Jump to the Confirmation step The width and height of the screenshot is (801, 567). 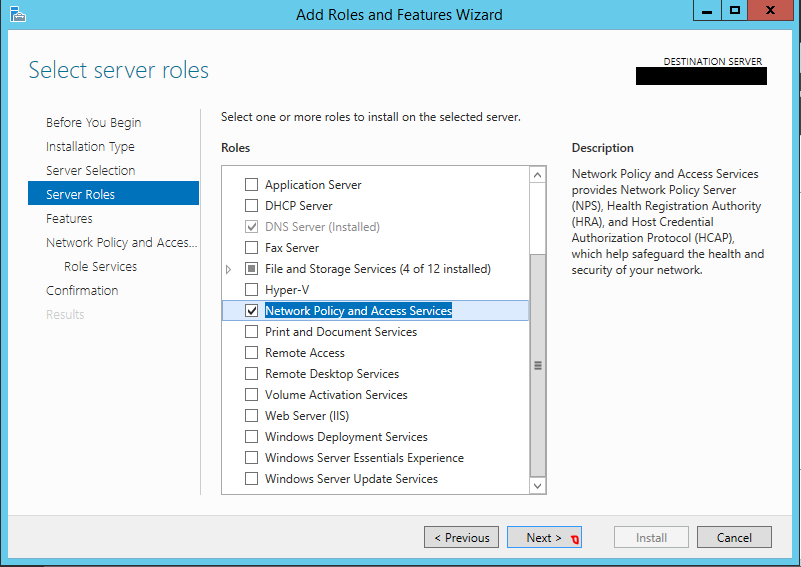click(82, 291)
